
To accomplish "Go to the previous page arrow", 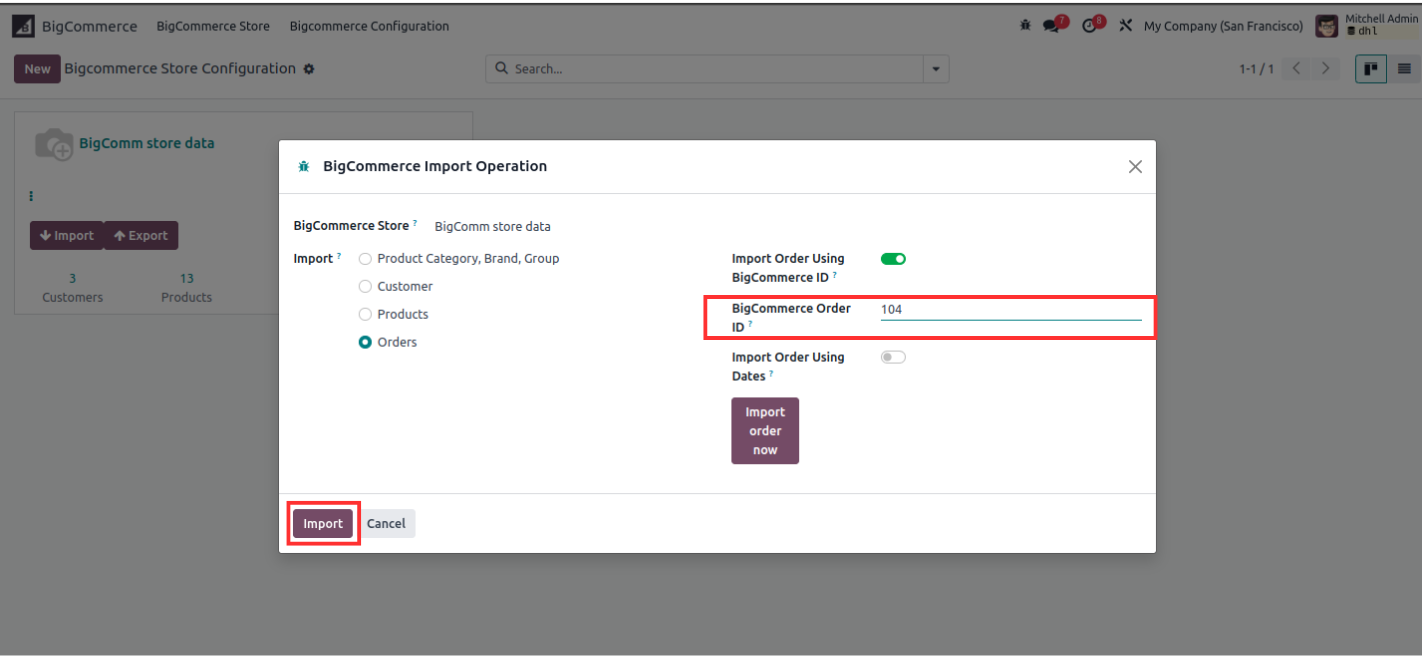I will click(x=1296, y=69).
